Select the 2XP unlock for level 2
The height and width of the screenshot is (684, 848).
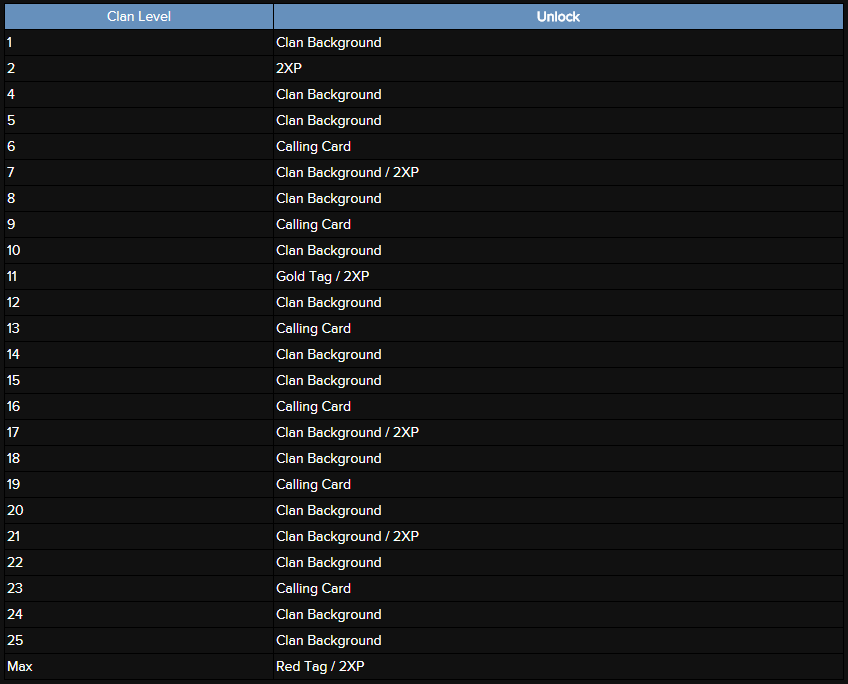click(x=558, y=68)
